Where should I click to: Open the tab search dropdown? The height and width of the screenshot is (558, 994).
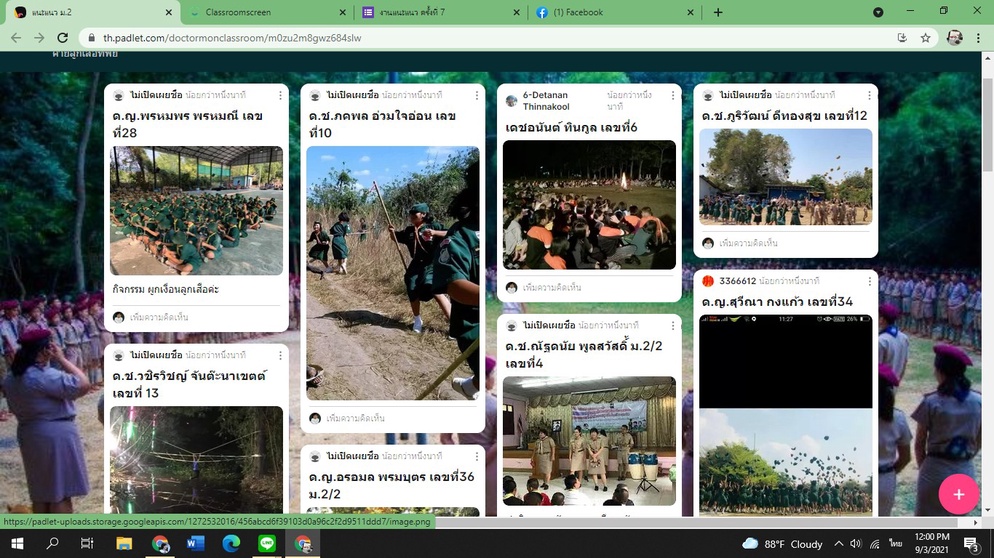pos(878,12)
